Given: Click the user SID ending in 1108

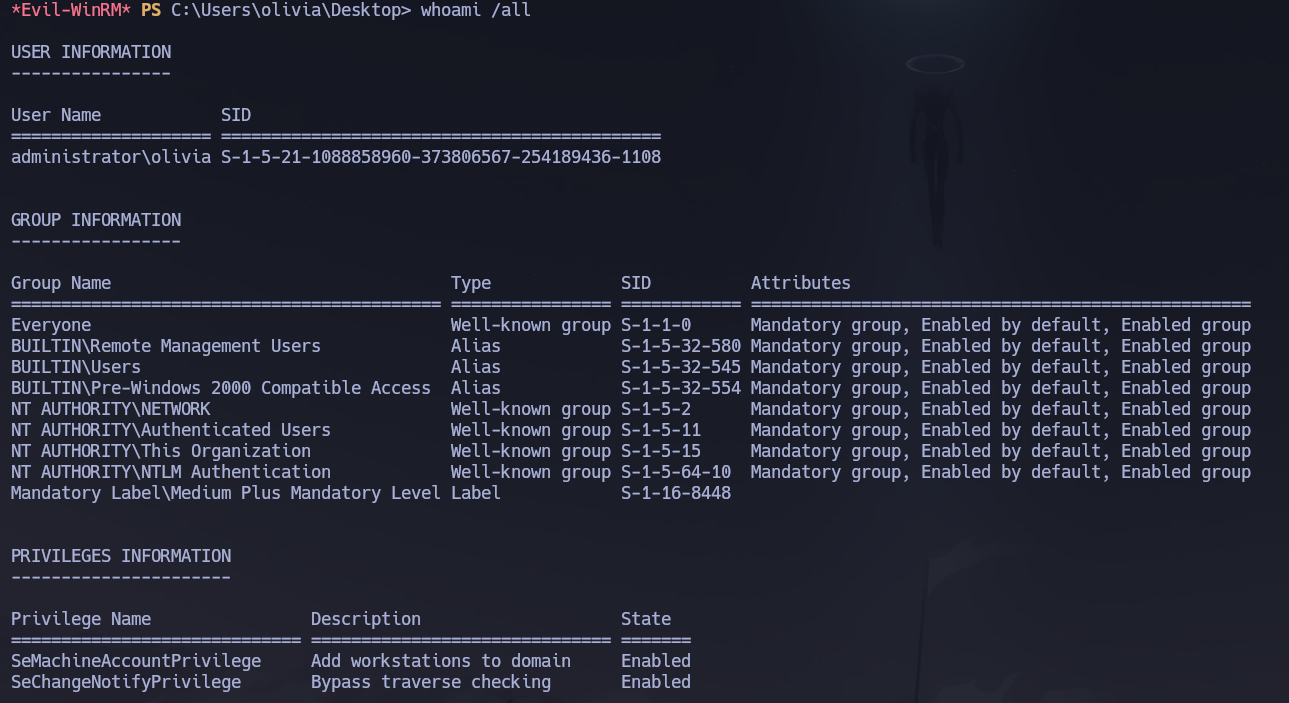Looking at the screenshot, I should [440, 156].
